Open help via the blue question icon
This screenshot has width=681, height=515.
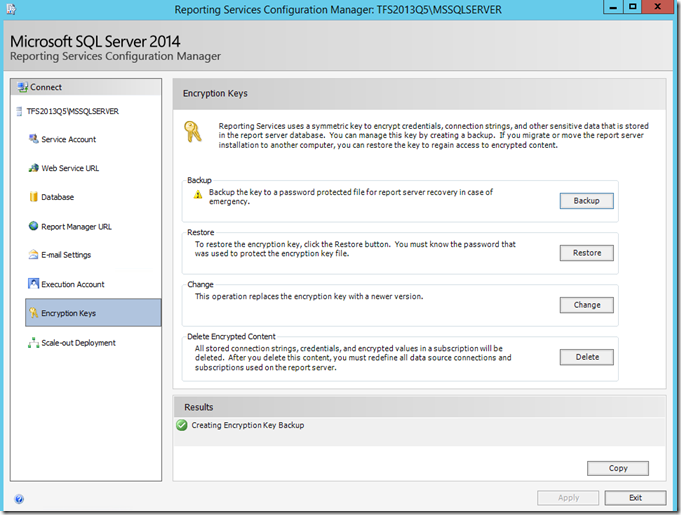click(x=19, y=499)
